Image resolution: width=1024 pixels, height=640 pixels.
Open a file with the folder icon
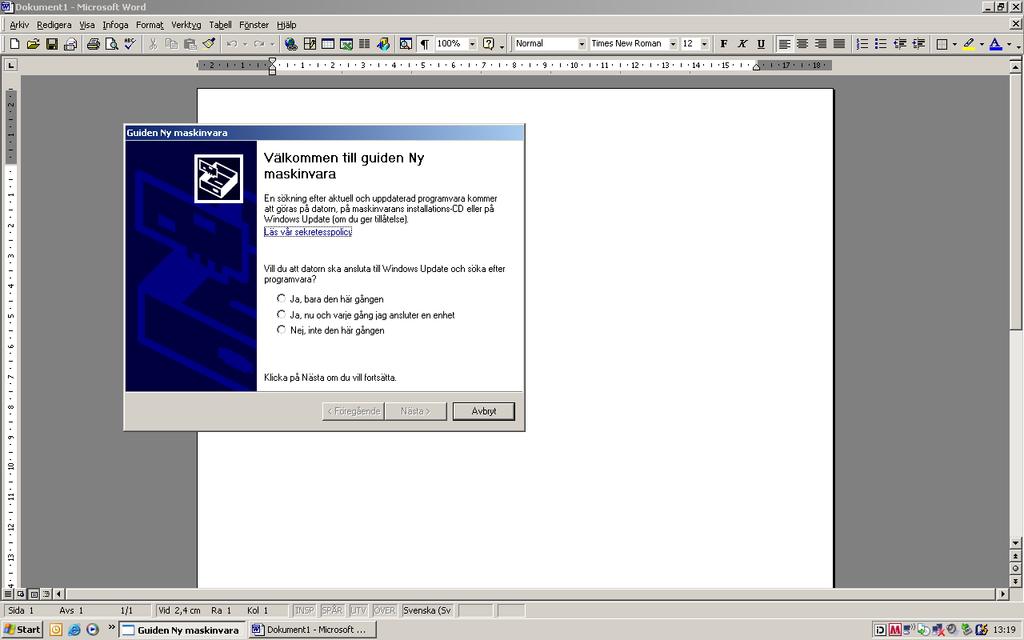[x=33, y=44]
